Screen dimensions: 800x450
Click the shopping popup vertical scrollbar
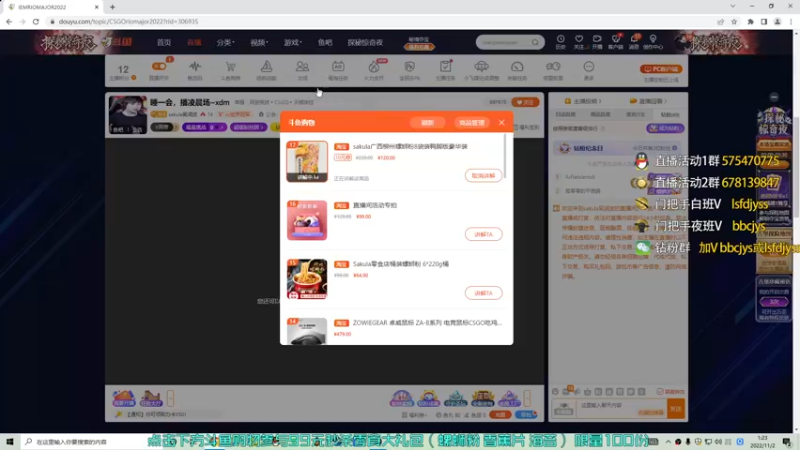[x=505, y=157]
